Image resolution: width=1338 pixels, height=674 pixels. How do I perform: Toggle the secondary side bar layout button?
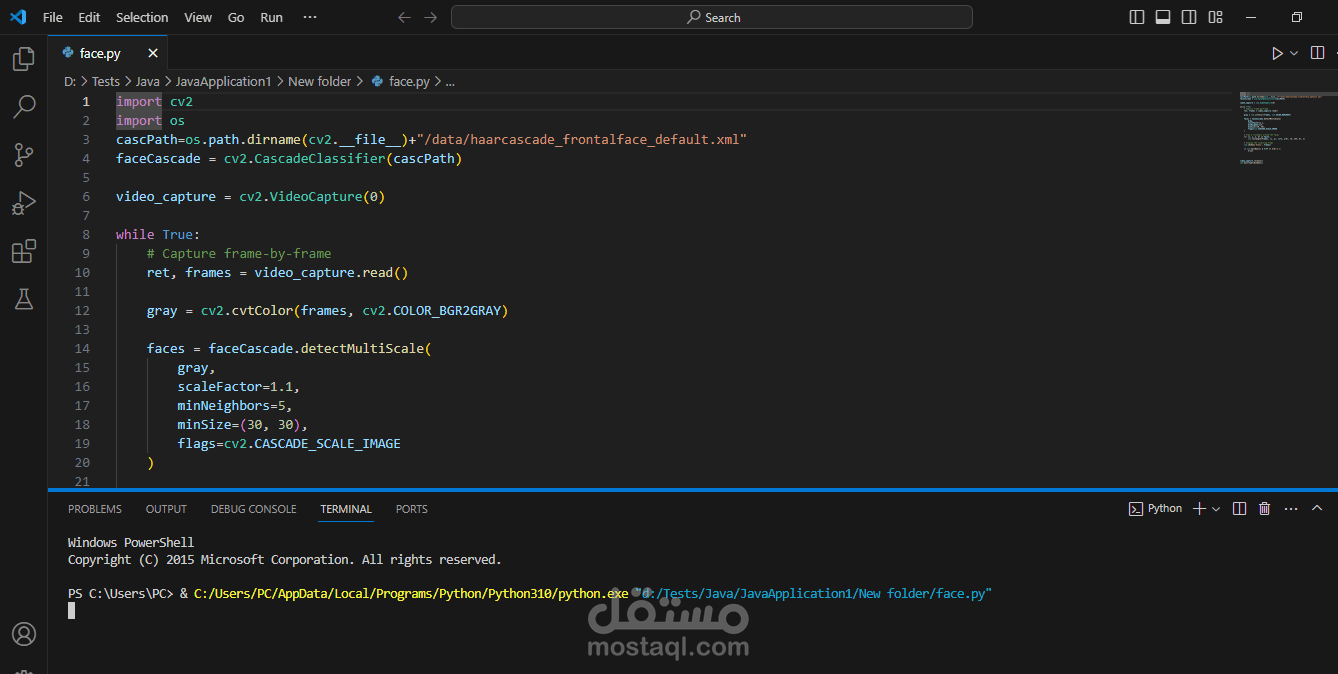point(1189,17)
